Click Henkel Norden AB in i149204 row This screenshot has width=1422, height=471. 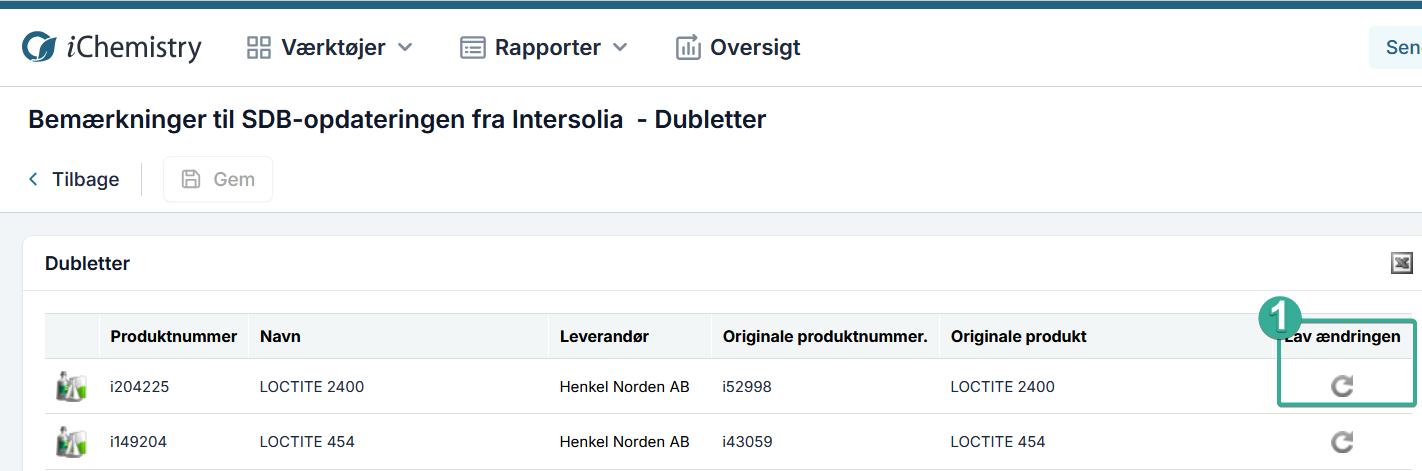point(624,442)
